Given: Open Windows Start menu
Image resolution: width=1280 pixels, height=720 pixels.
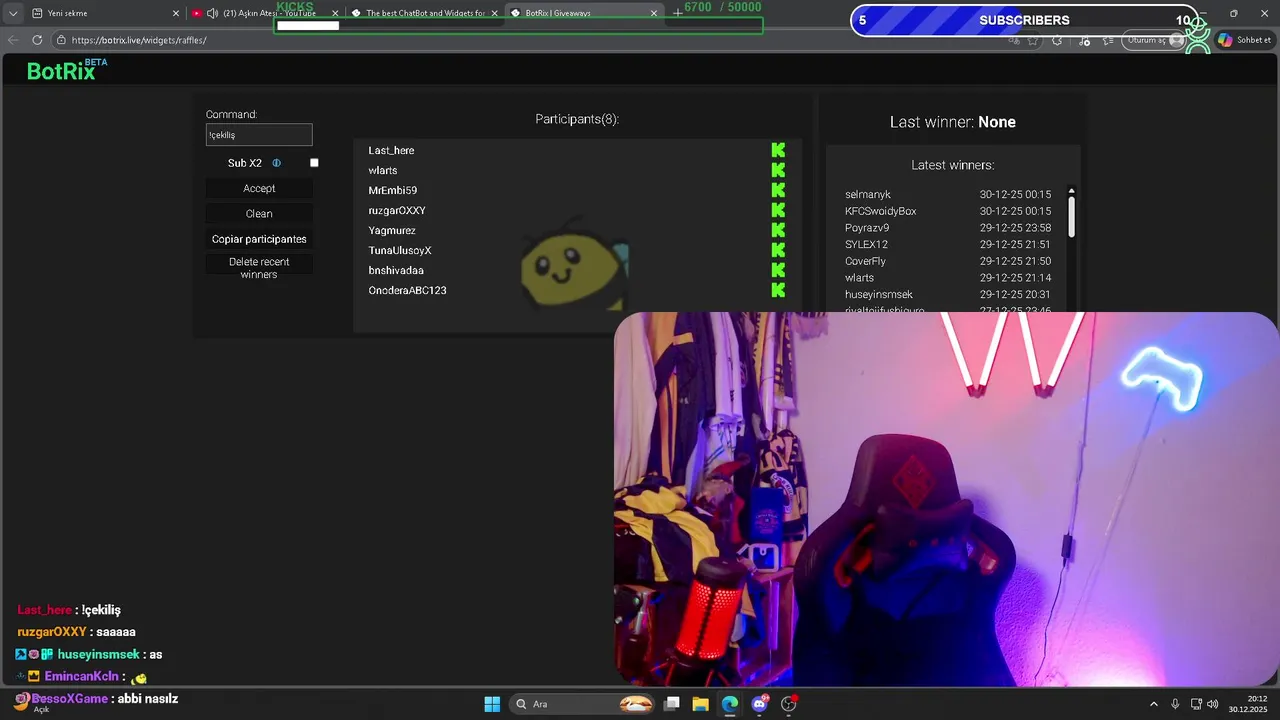Looking at the screenshot, I should click(x=492, y=704).
